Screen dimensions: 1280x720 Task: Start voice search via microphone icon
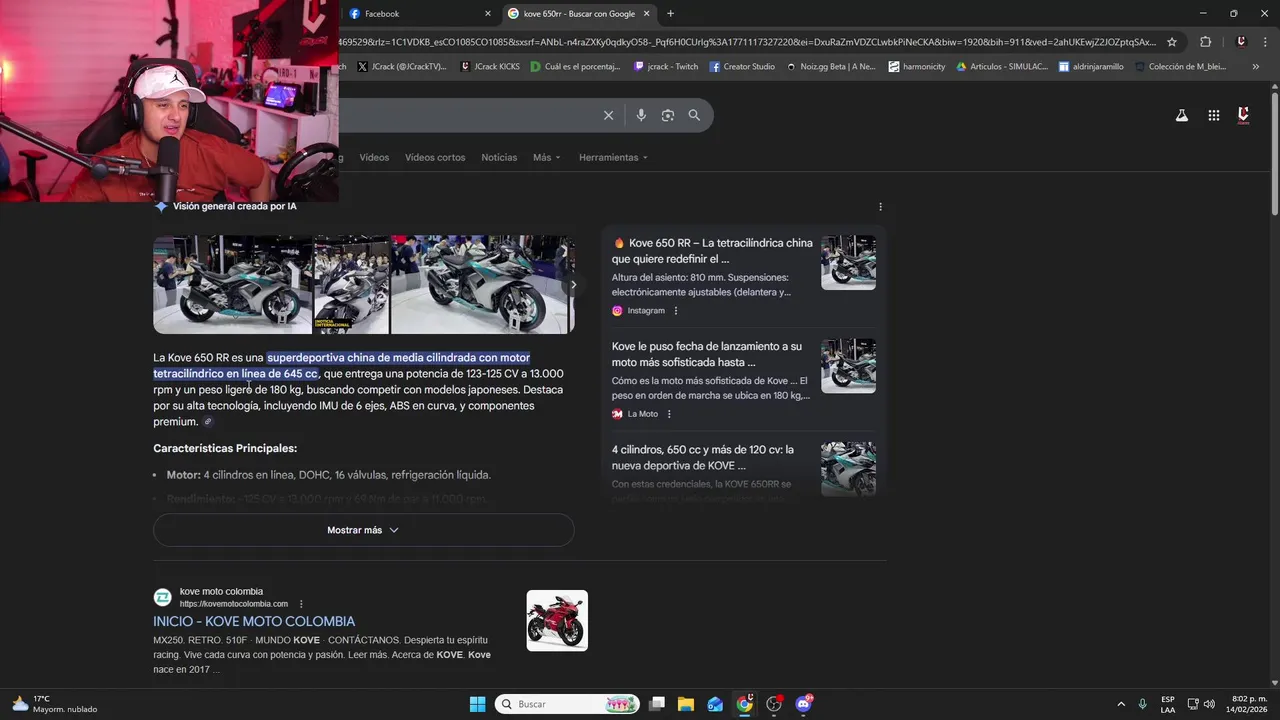[641, 115]
